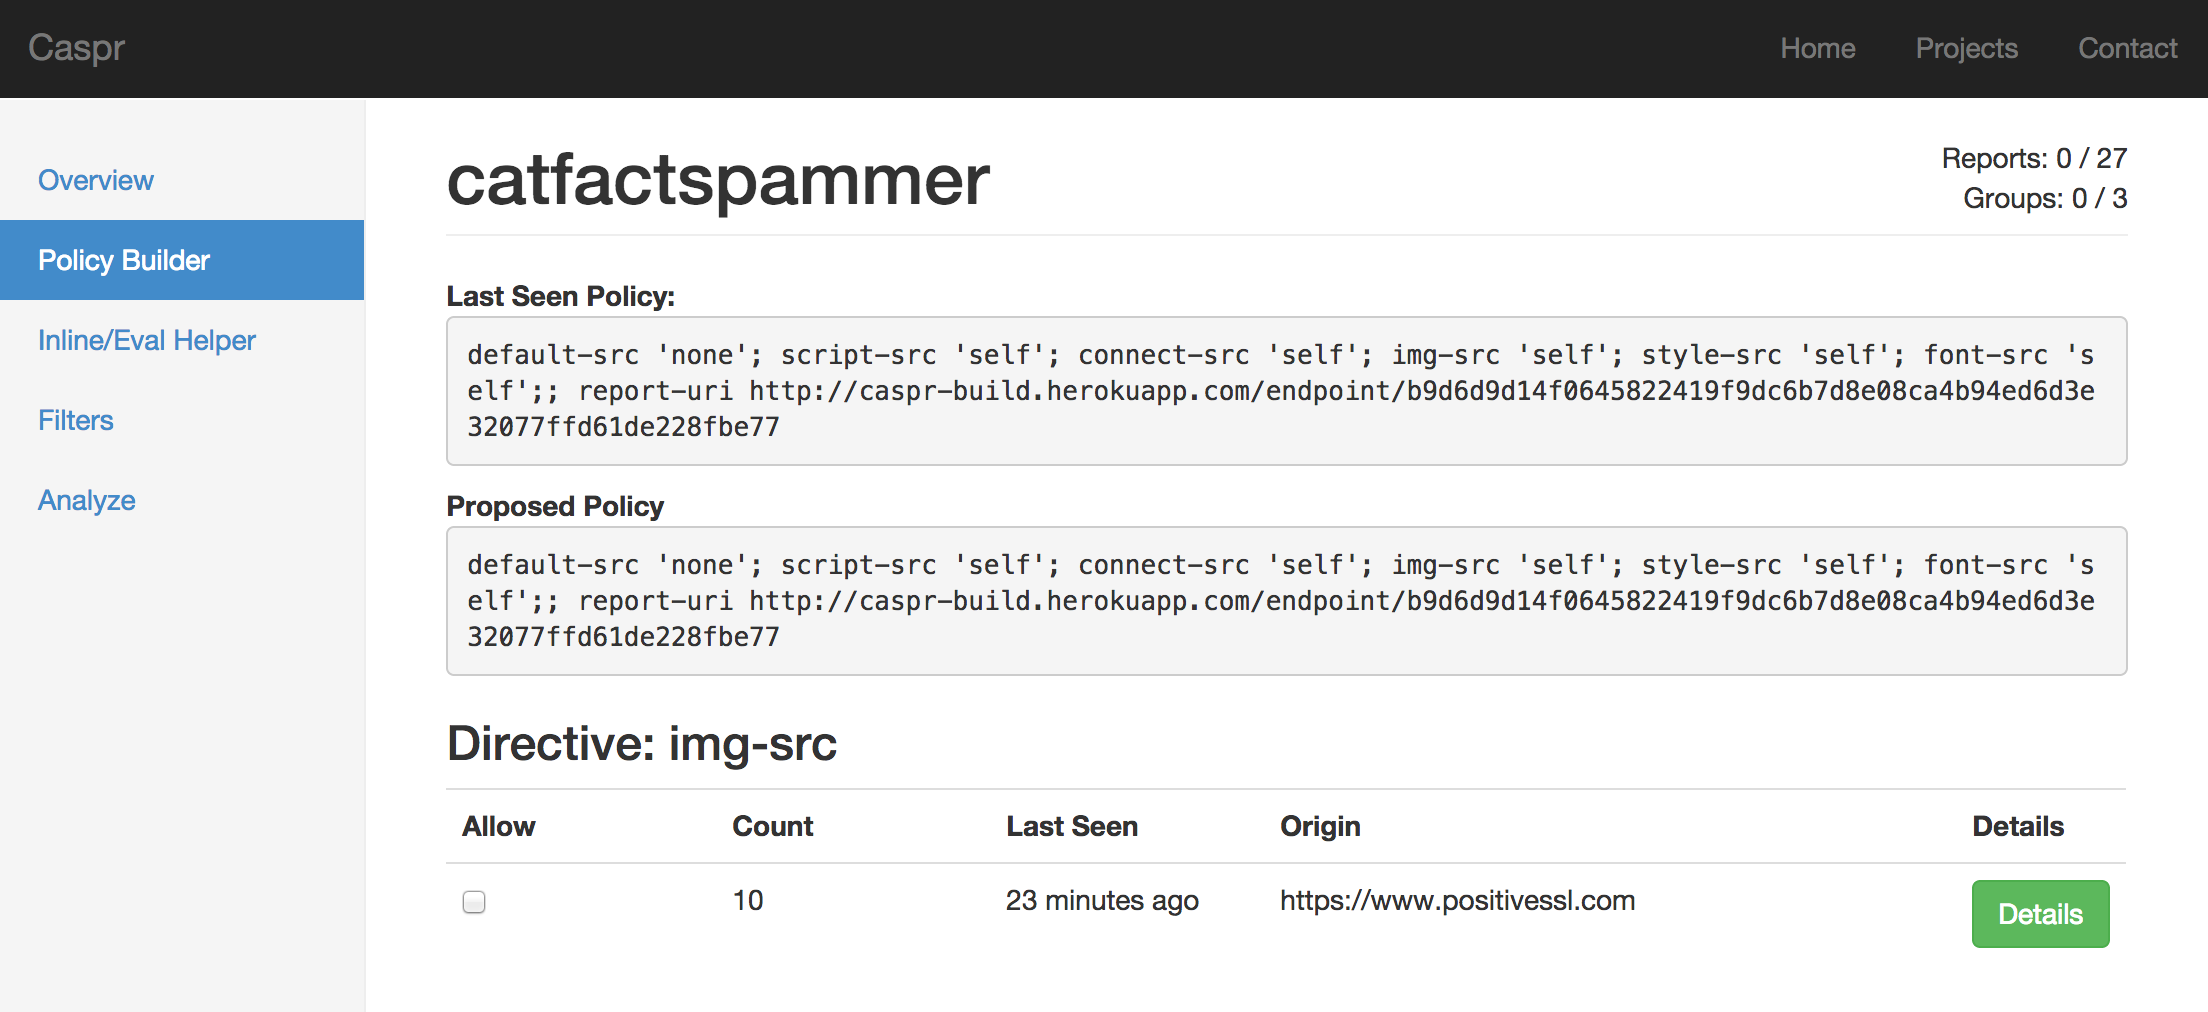Open the Contact page link
2208x1012 pixels.
click(2127, 48)
